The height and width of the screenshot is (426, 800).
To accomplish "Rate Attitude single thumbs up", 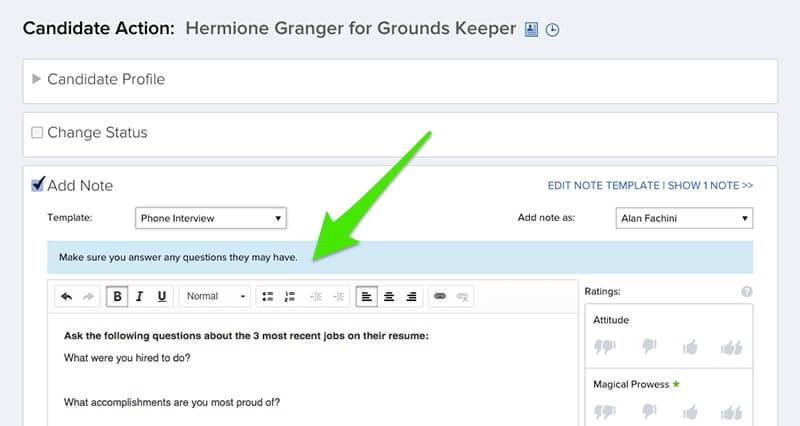I will point(690,347).
